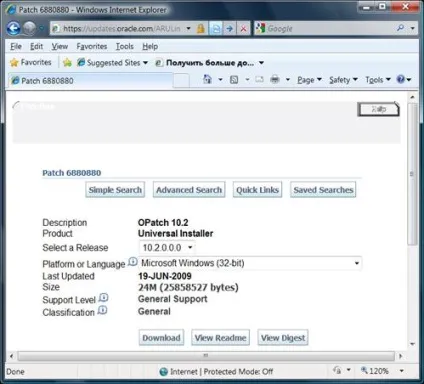Screen dimensions: 424x384
Task: Click the Add to Favorites Bar star icon
Action: point(67,62)
